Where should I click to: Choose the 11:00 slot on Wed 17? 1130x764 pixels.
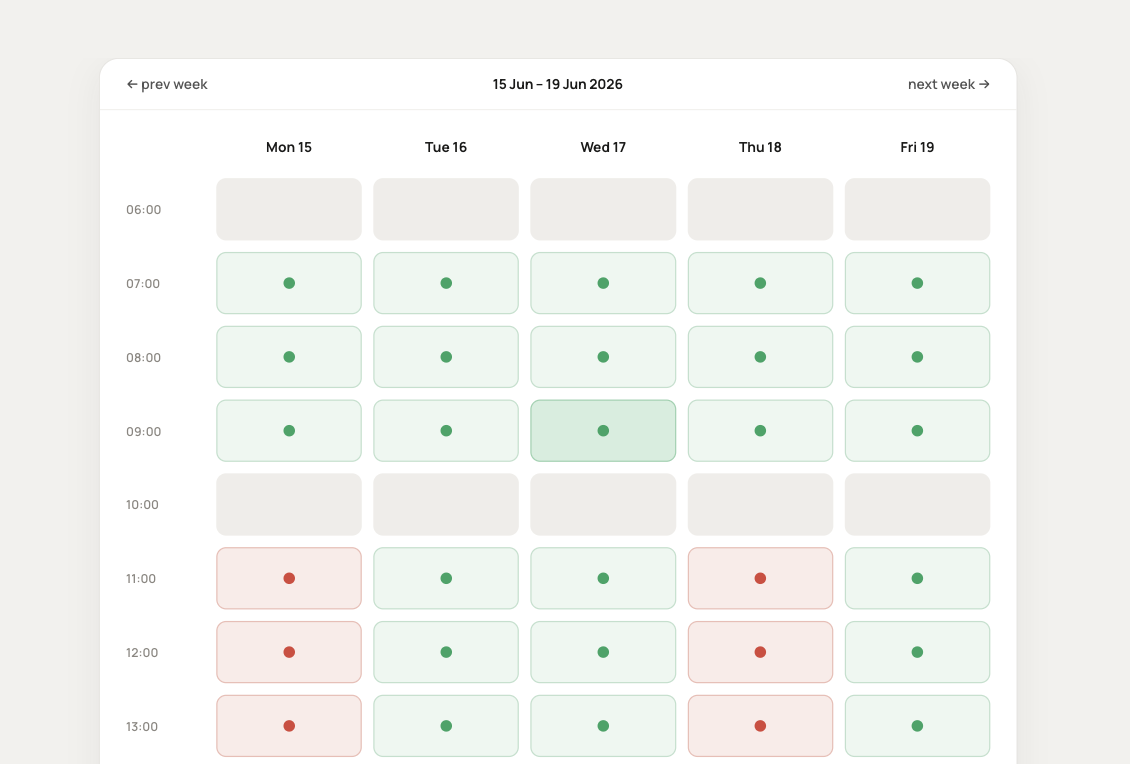603,578
